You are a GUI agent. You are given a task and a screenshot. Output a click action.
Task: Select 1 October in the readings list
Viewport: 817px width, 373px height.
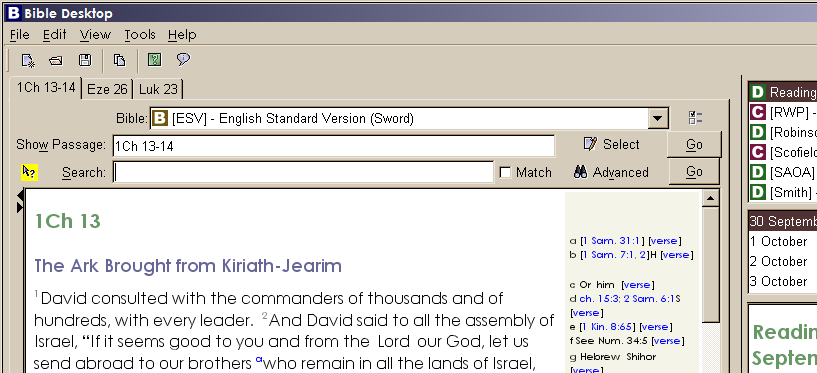[782, 241]
